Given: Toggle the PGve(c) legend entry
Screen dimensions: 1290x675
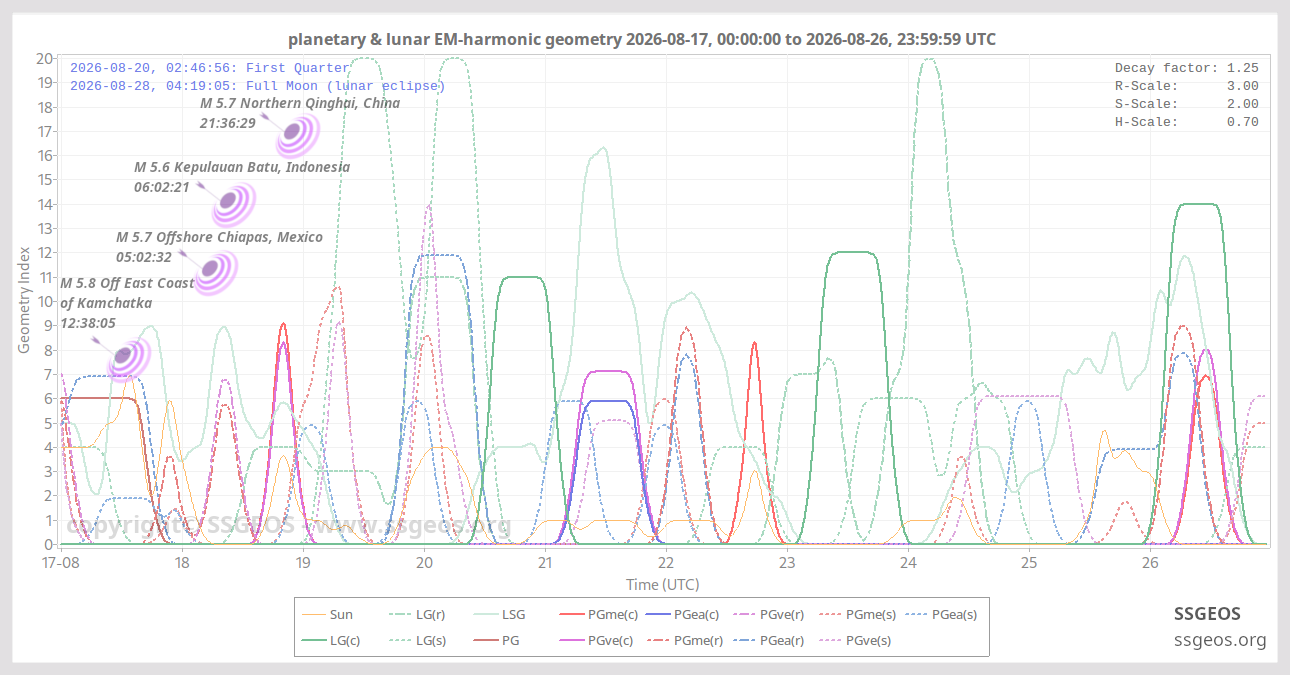Looking at the screenshot, I should click(595, 640).
